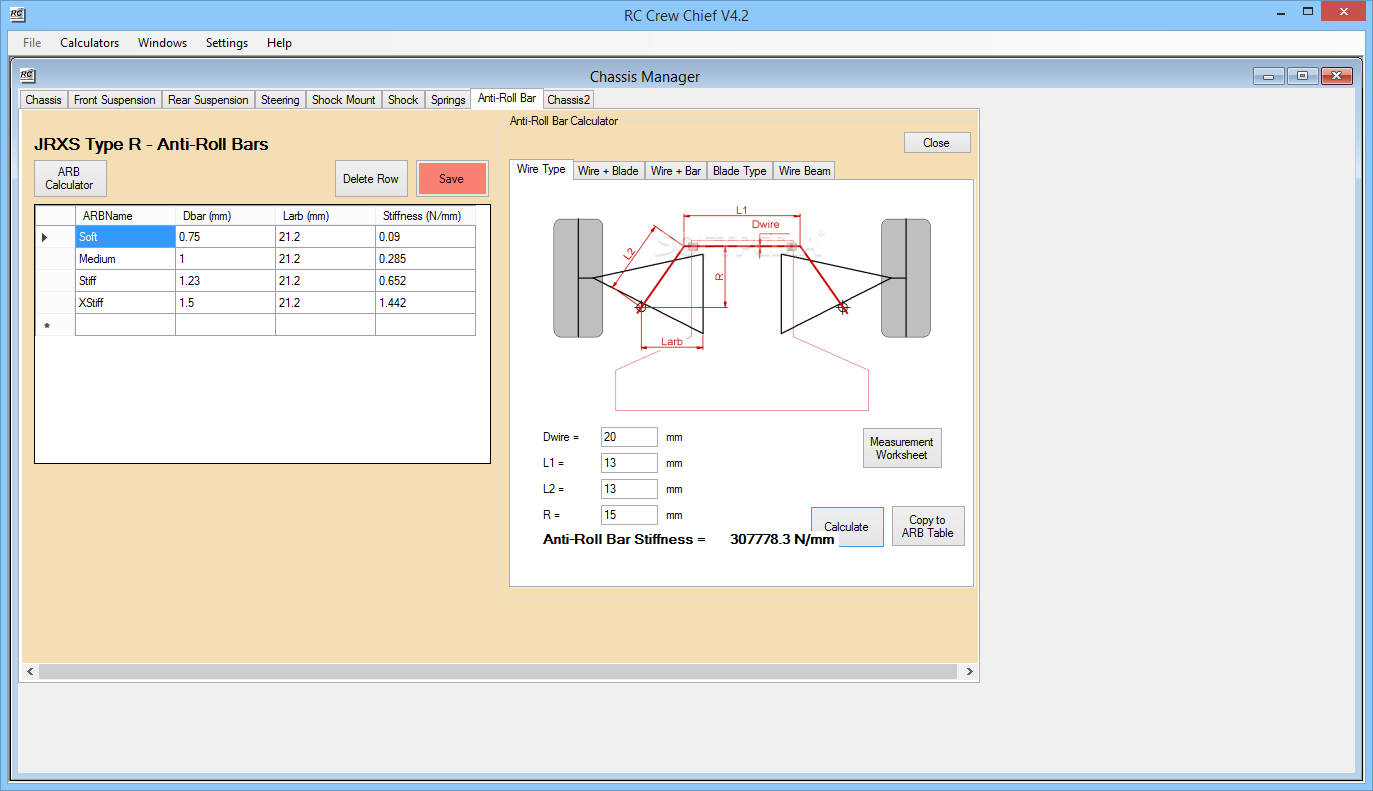The height and width of the screenshot is (791, 1373).
Task: Click the Stiffness (N/mm) column header
Action: pyautogui.click(x=425, y=216)
